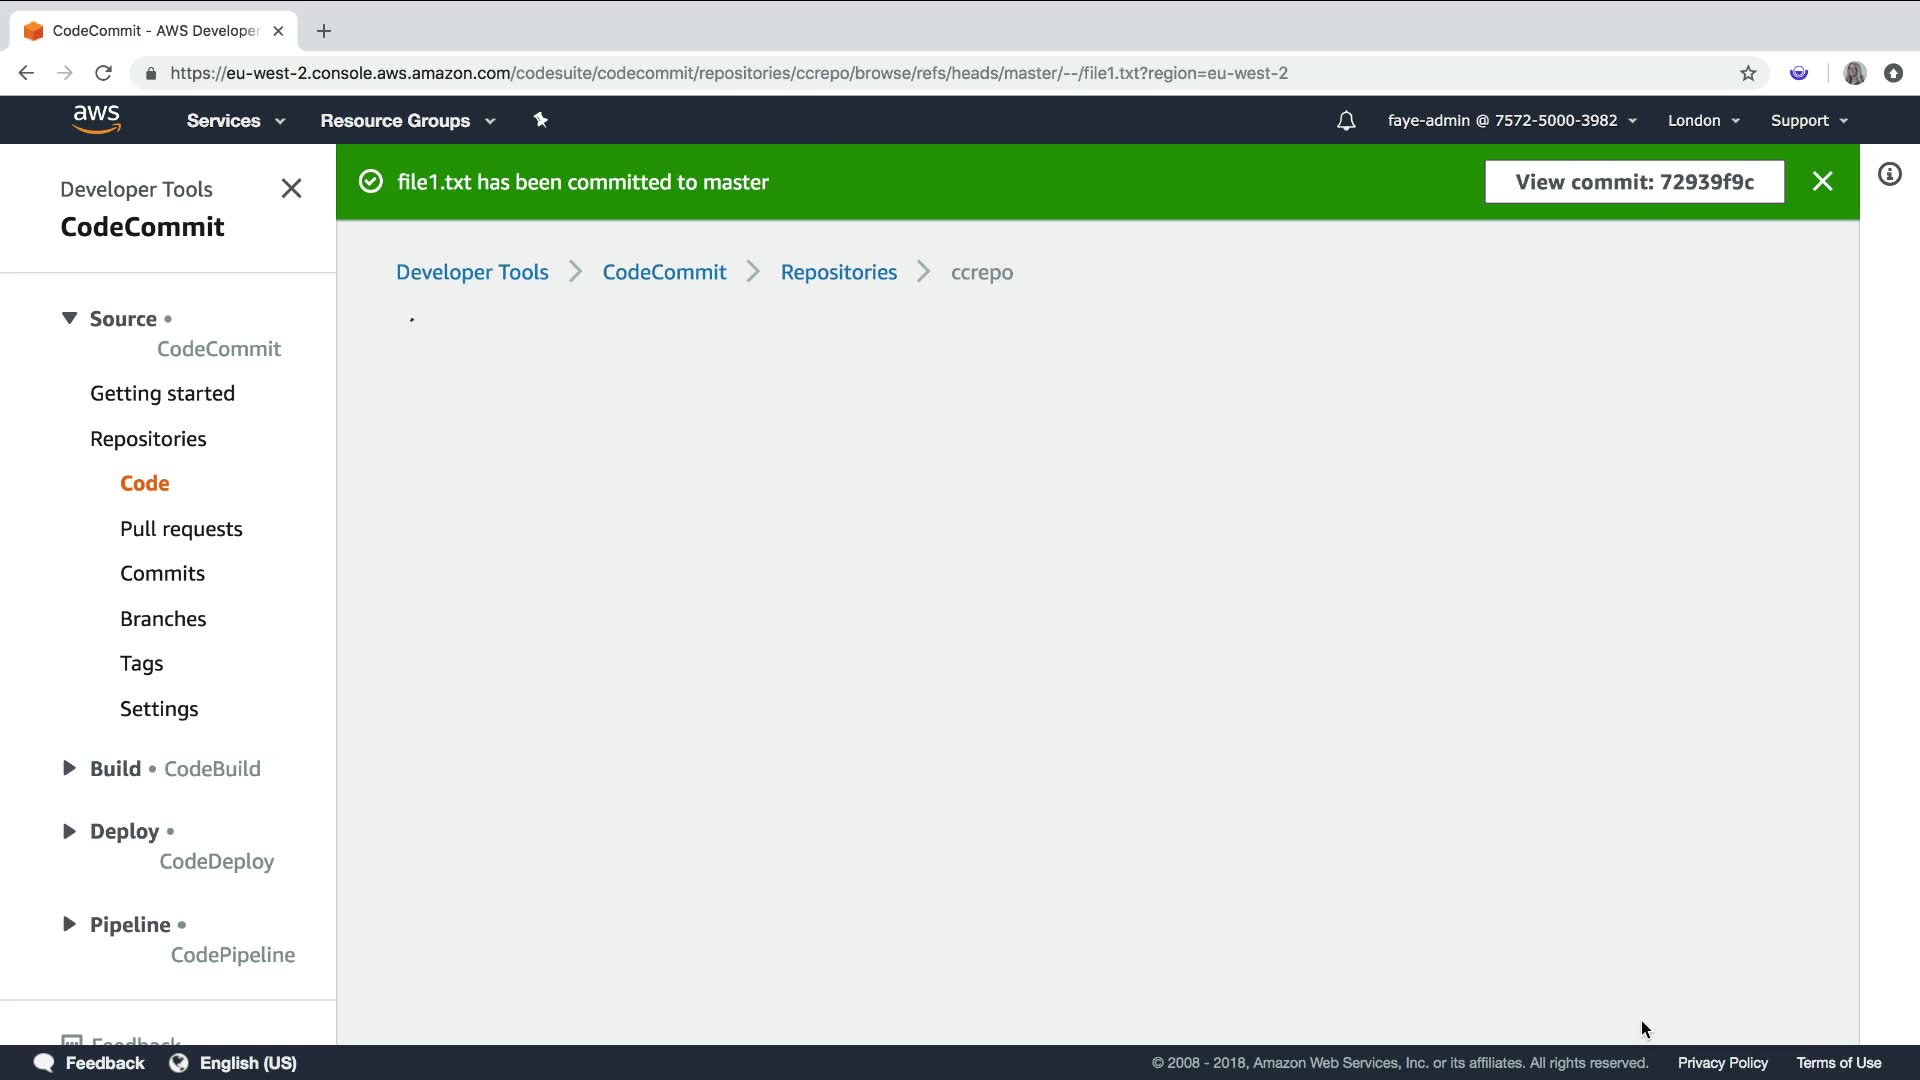Go to Pull requests in sidebar
The width and height of the screenshot is (1920, 1080).
click(x=181, y=528)
